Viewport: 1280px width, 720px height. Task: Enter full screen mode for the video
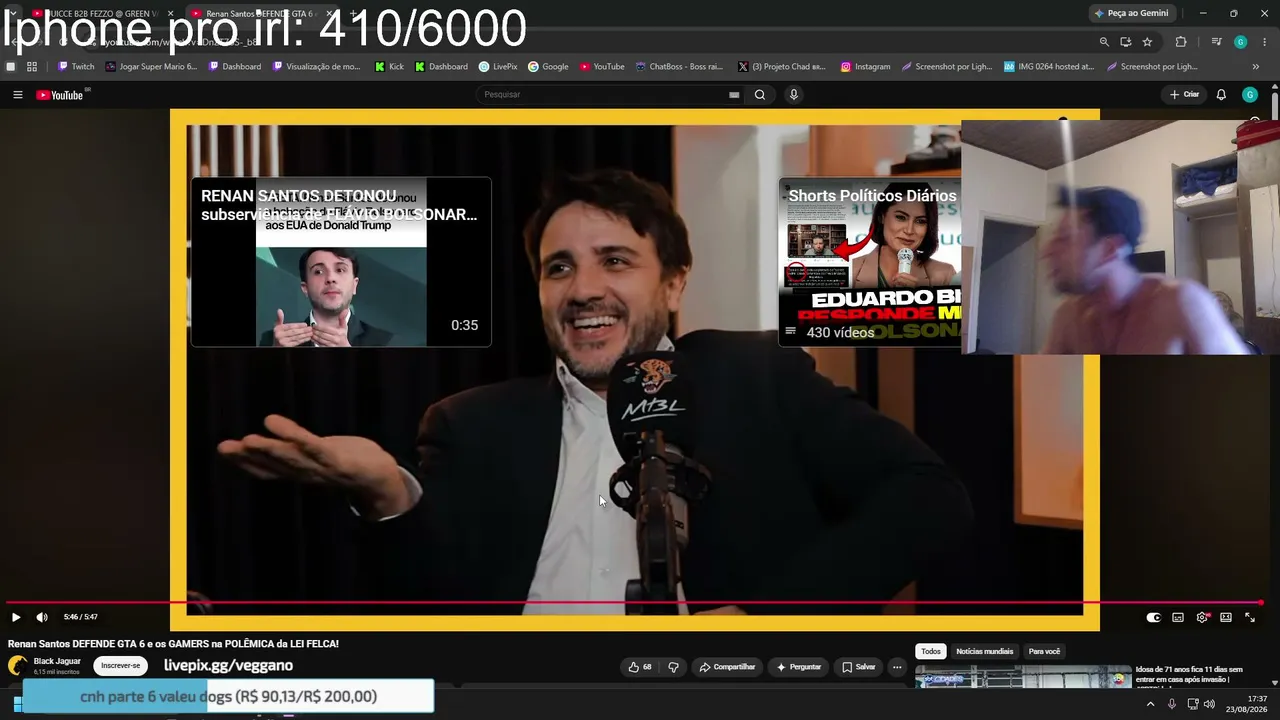point(1250,618)
